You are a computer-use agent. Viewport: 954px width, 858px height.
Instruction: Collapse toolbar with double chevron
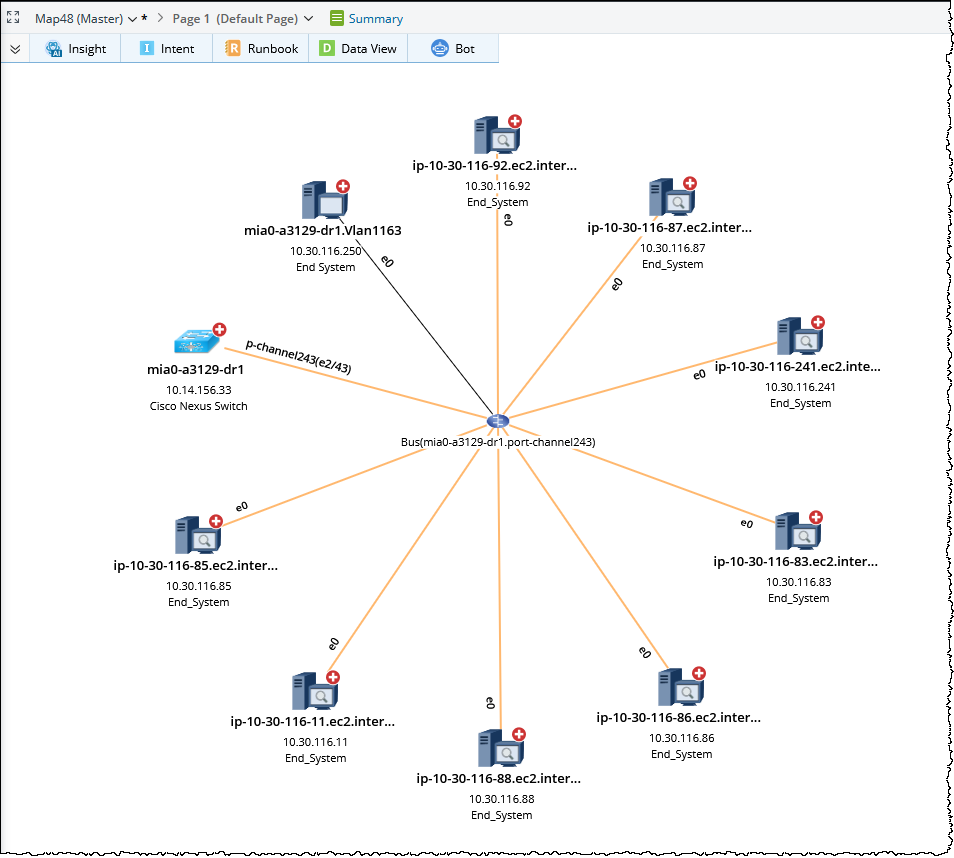point(15,49)
